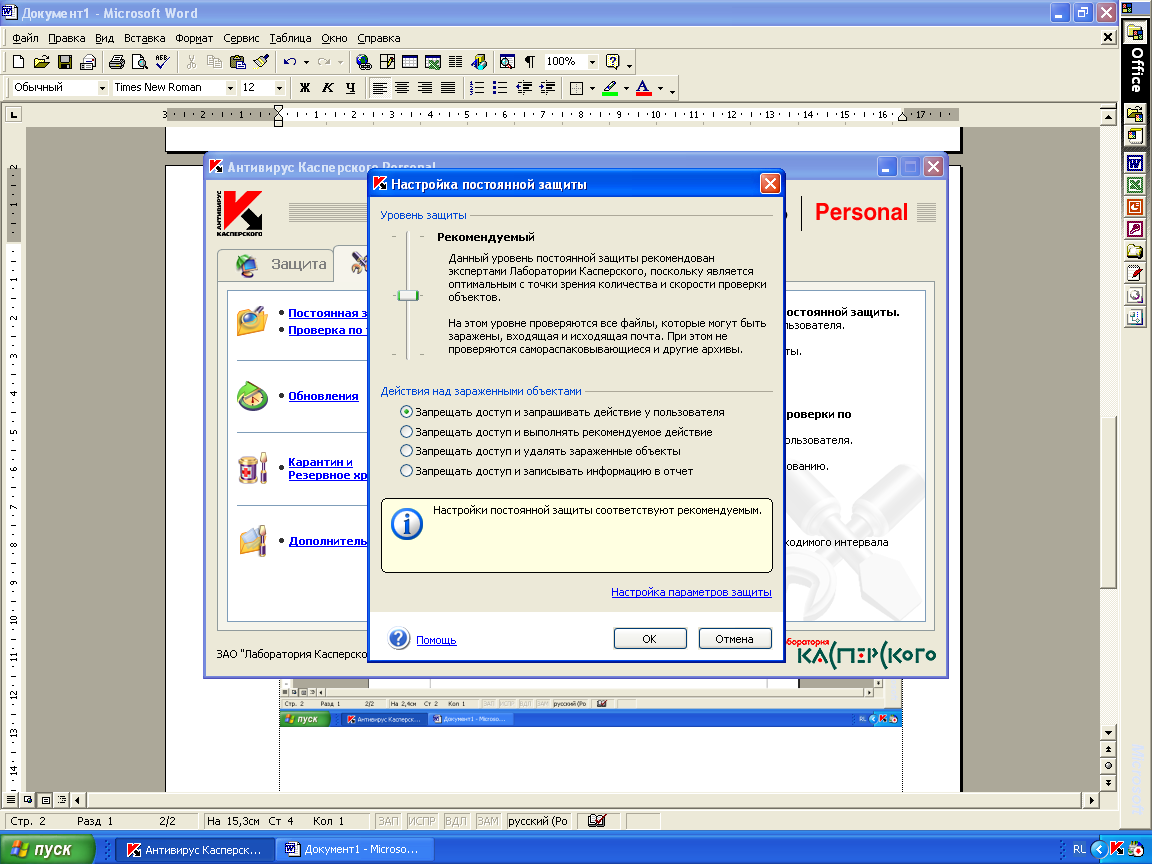1152x864 pixels.
Task: Choose 'записывать информацию в отчет' radio option
Action: (x=406, y=471)
